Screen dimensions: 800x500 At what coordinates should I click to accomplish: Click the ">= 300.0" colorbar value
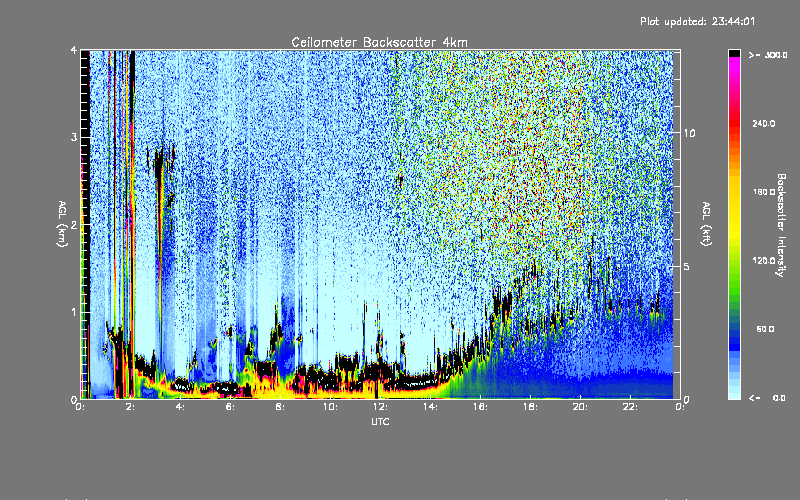[x=768, y=55]
